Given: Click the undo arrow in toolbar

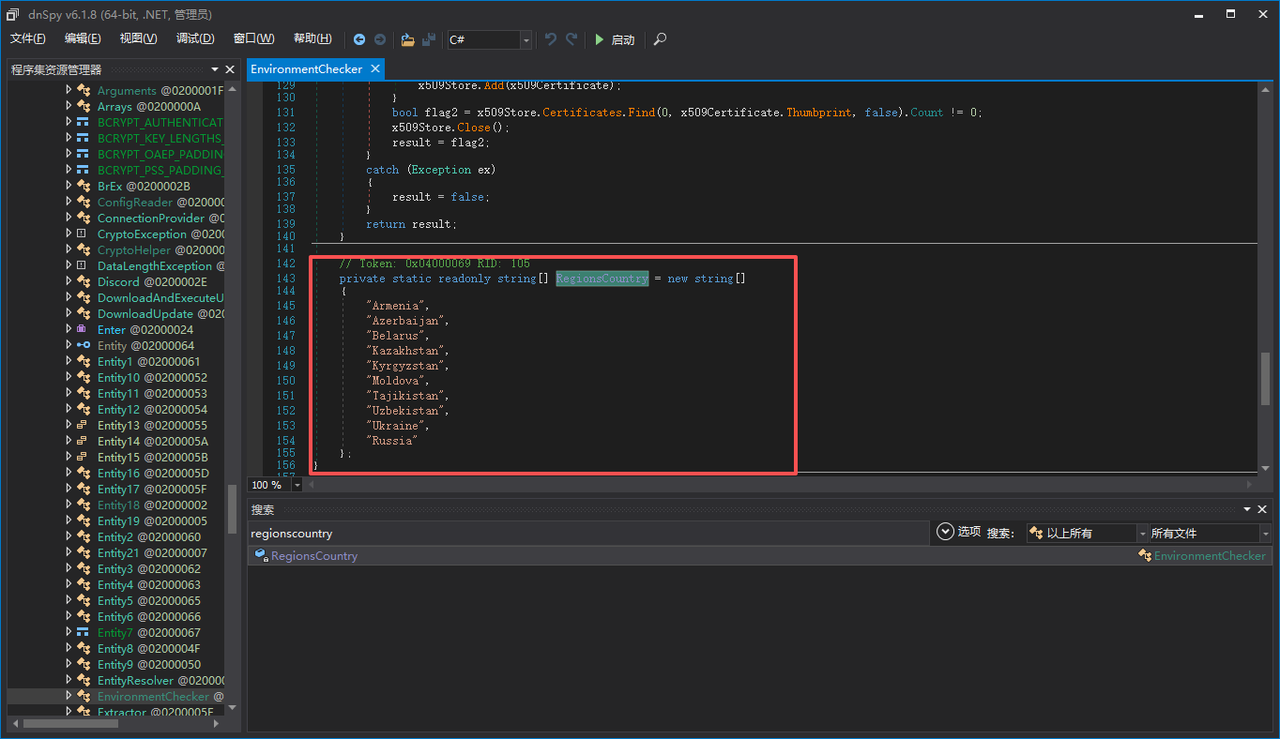Looking at the screenshot, I should point(550,40).
